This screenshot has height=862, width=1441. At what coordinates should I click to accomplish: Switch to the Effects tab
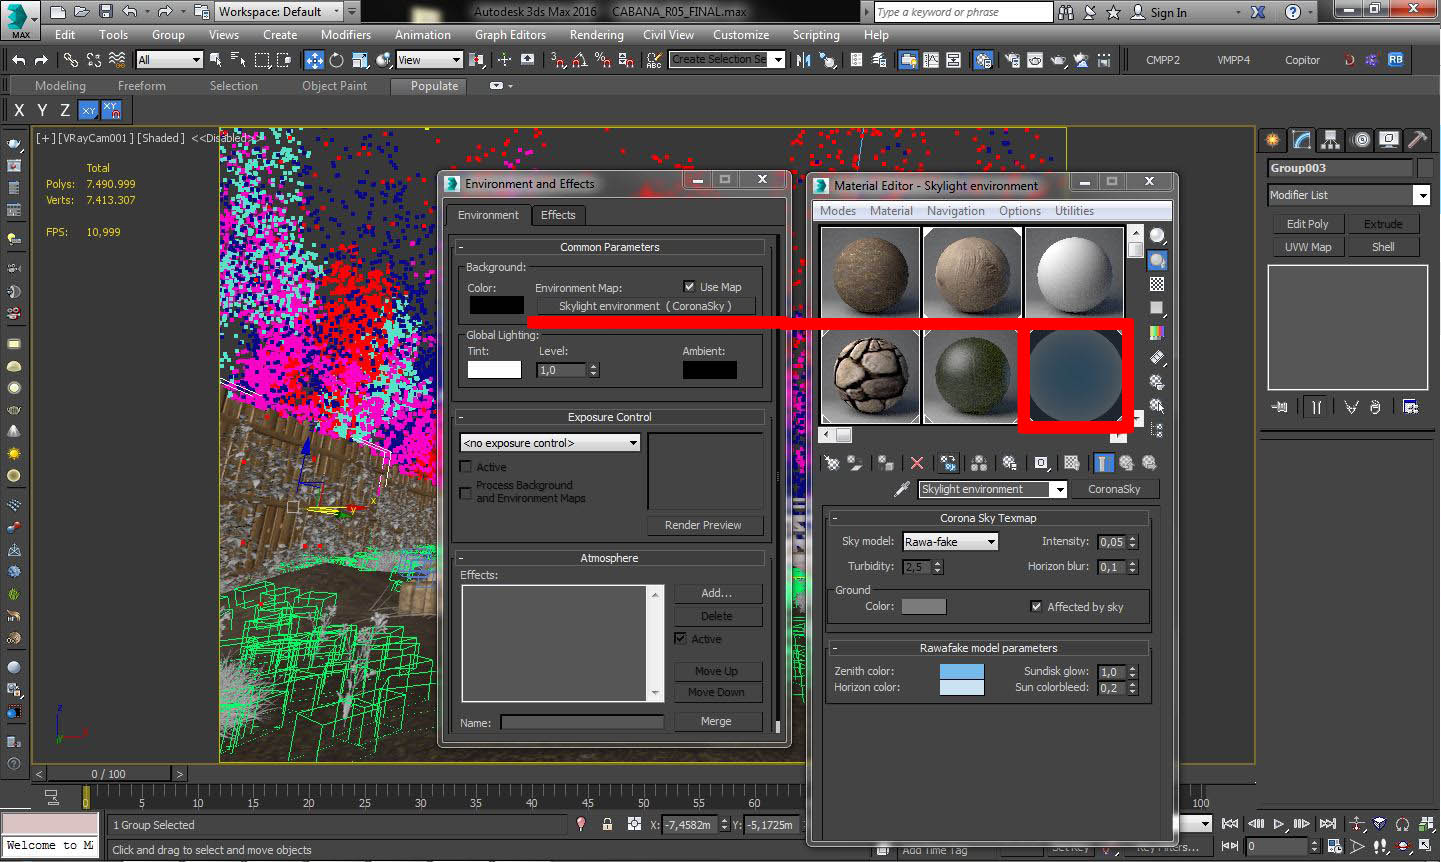tap(558, 215)
